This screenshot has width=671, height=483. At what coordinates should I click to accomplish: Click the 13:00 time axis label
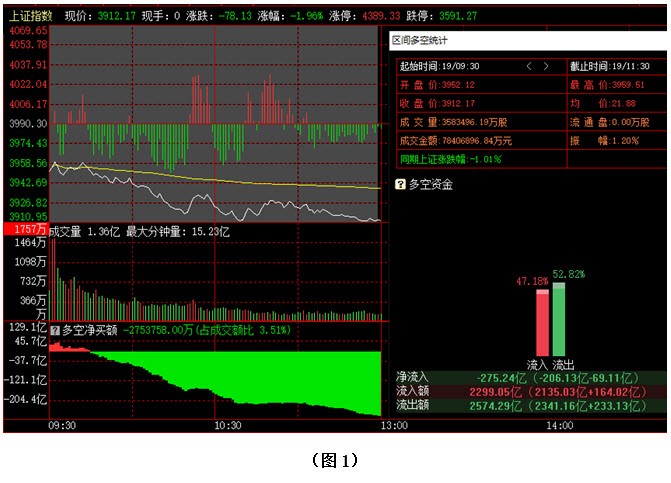(x=394, y=426)
